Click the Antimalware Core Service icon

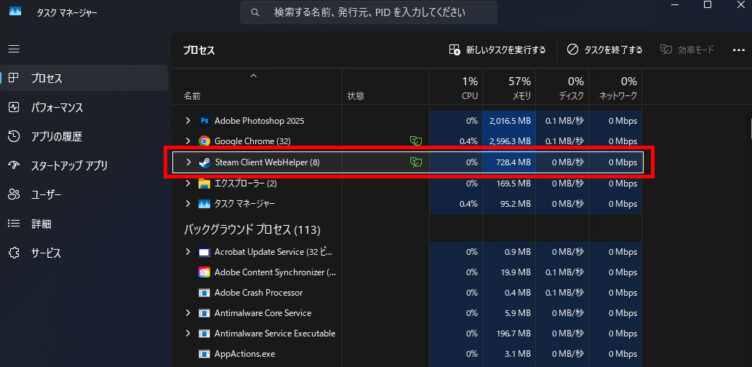(x=204, y=313)
